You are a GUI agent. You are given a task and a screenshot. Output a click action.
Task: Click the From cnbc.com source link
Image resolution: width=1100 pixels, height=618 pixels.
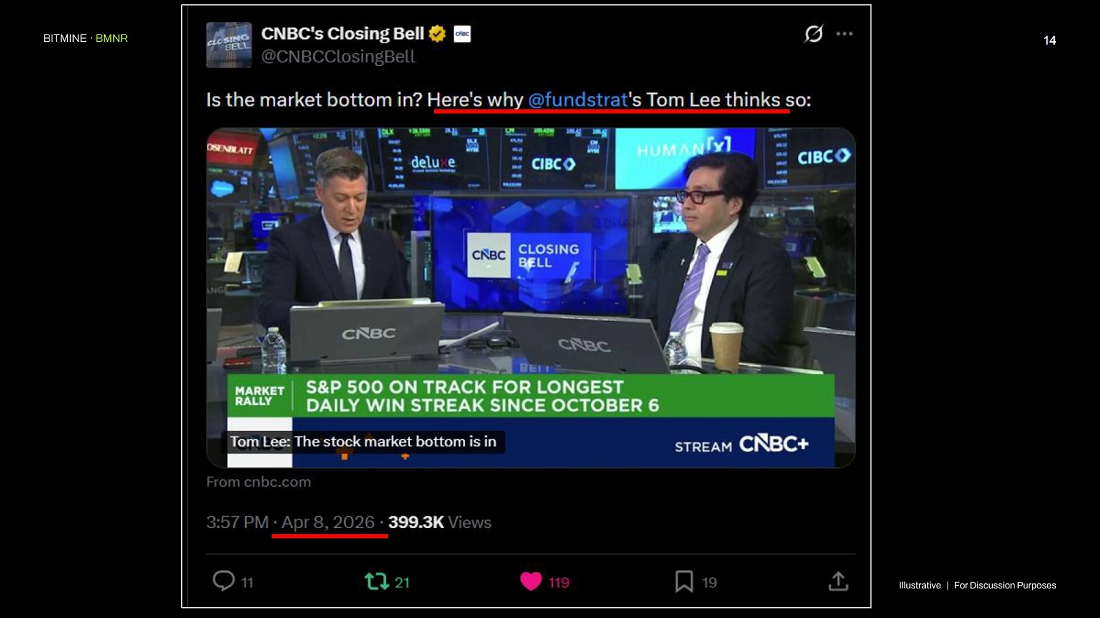[x=258, y=482]
